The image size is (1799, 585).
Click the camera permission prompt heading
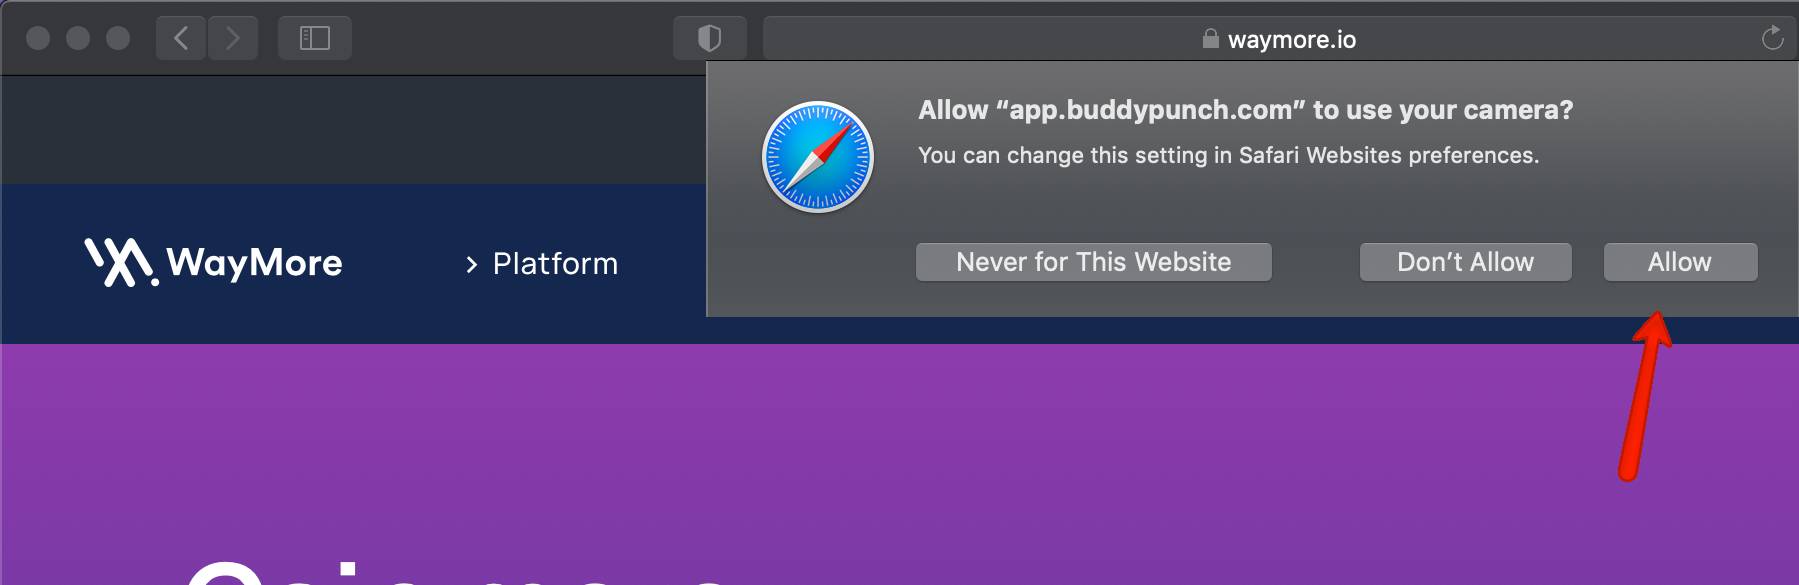tap(1245, 110)
